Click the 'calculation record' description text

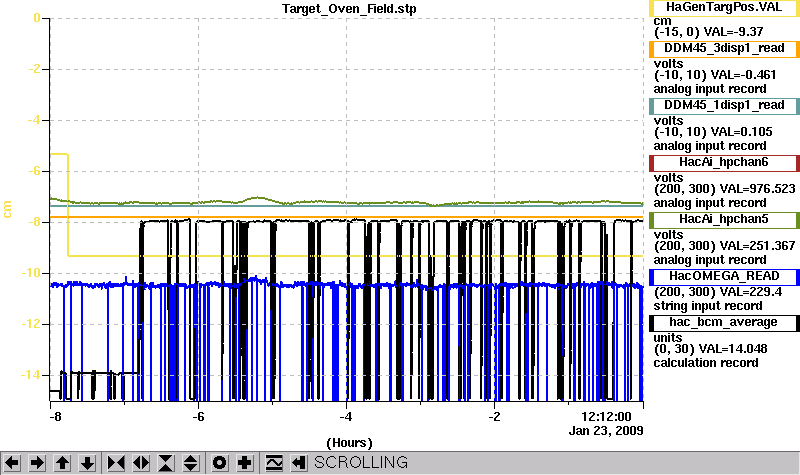[x=706, y=363]
